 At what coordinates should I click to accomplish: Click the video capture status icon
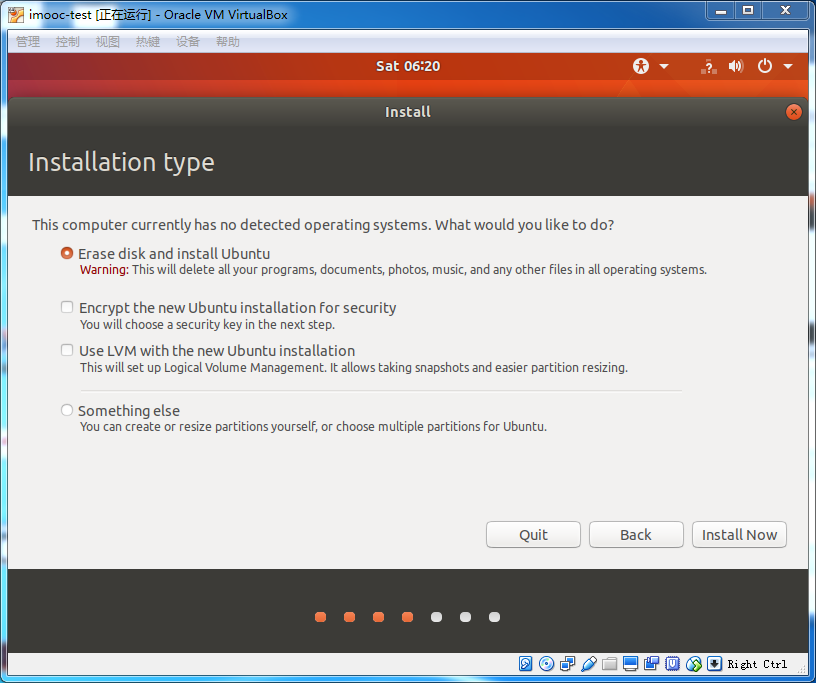(x=652, y=664)
